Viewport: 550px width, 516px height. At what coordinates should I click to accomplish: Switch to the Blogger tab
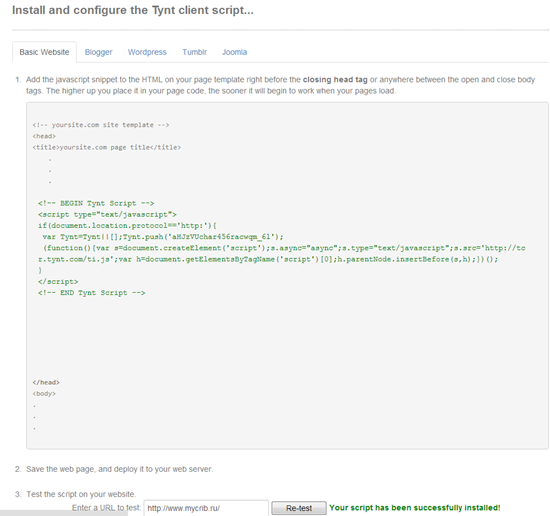click(x=99, y=52)
